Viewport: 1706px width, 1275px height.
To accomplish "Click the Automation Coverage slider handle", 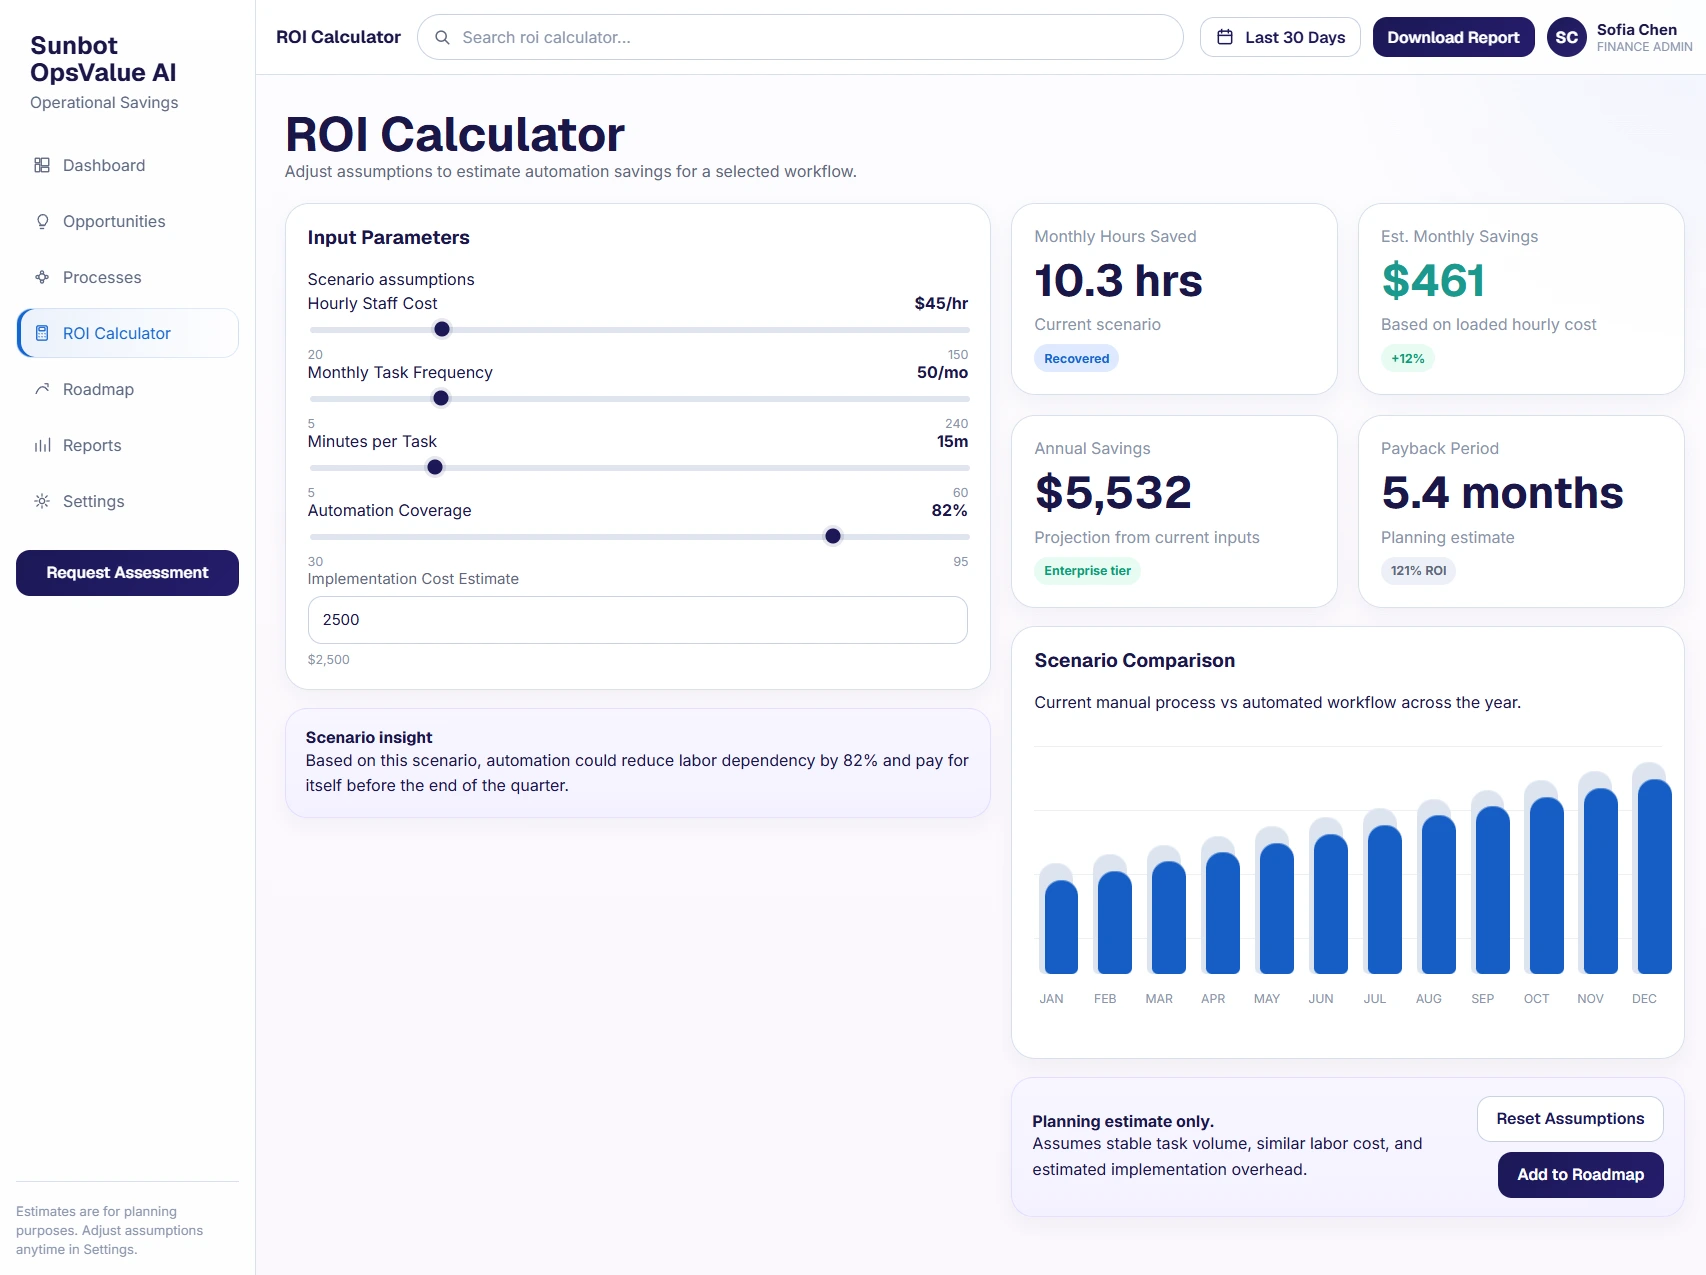I will pos(833,536).
